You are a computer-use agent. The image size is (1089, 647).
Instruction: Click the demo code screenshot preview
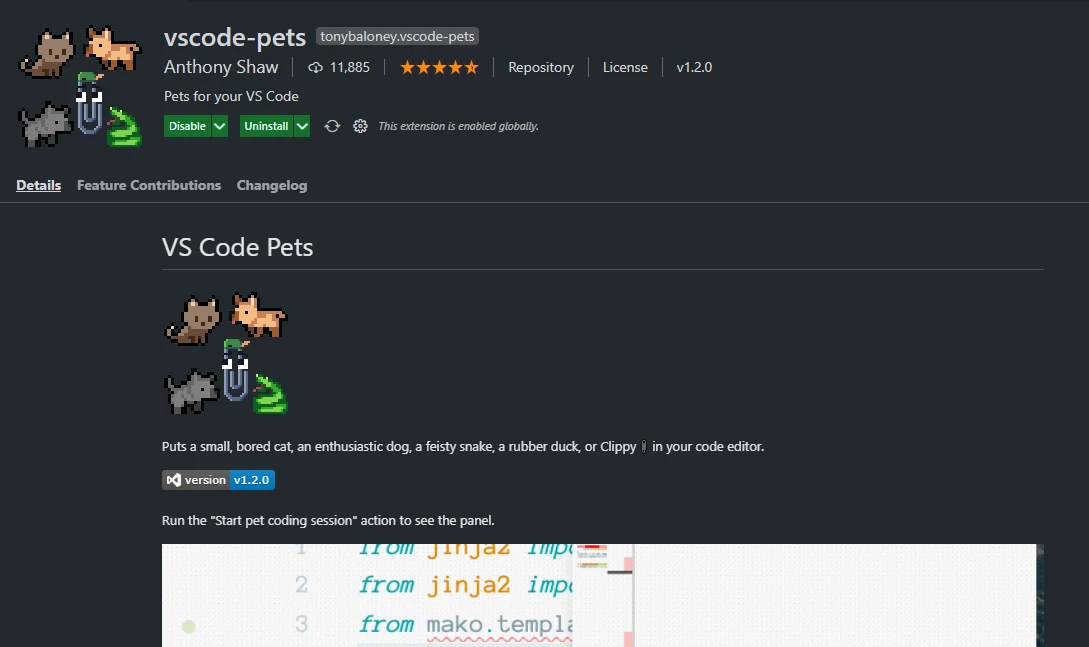602,596
